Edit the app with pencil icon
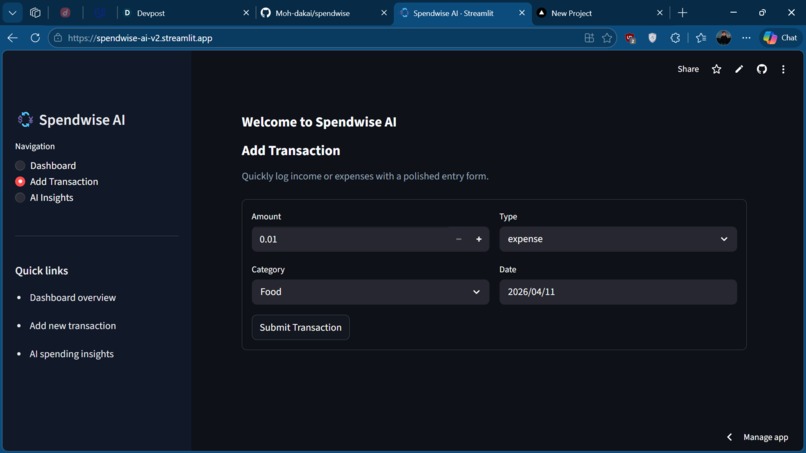 739,69
